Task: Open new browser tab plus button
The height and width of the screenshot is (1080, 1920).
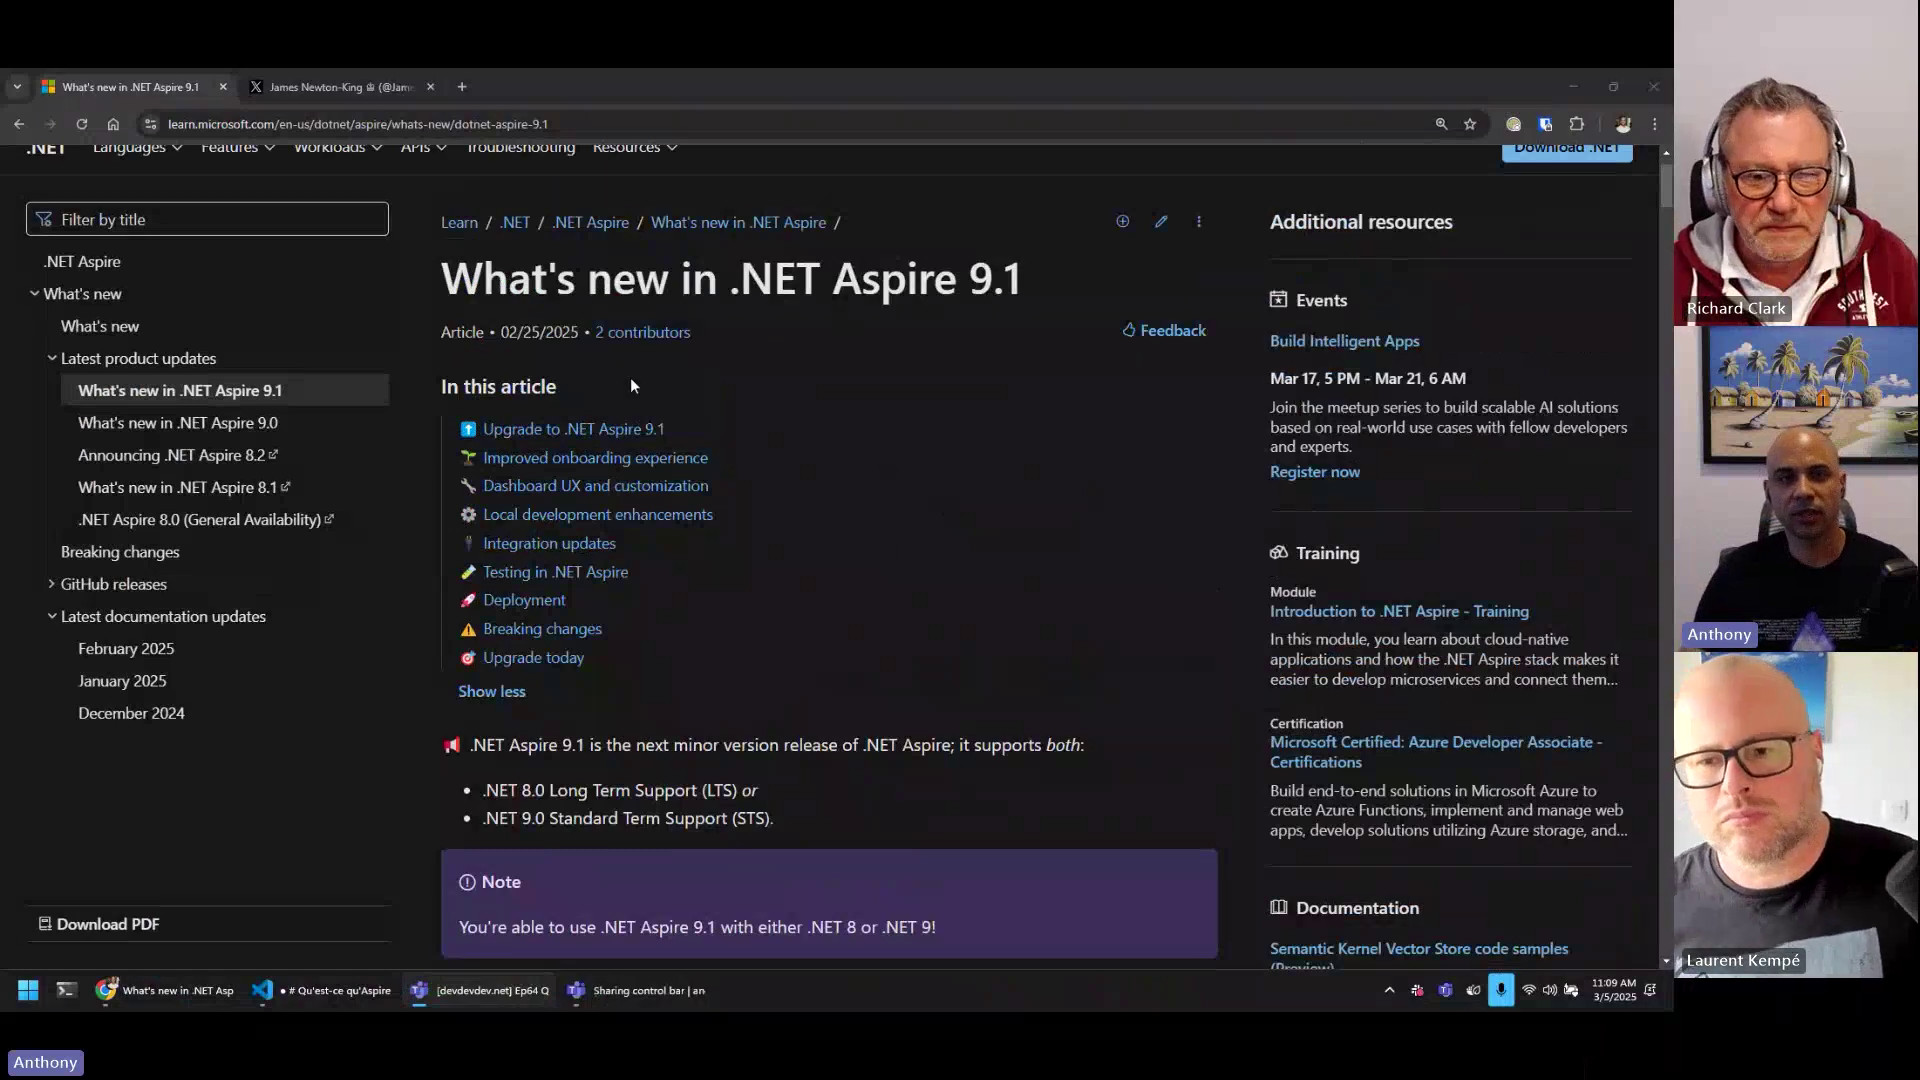Action: point(462,87)
